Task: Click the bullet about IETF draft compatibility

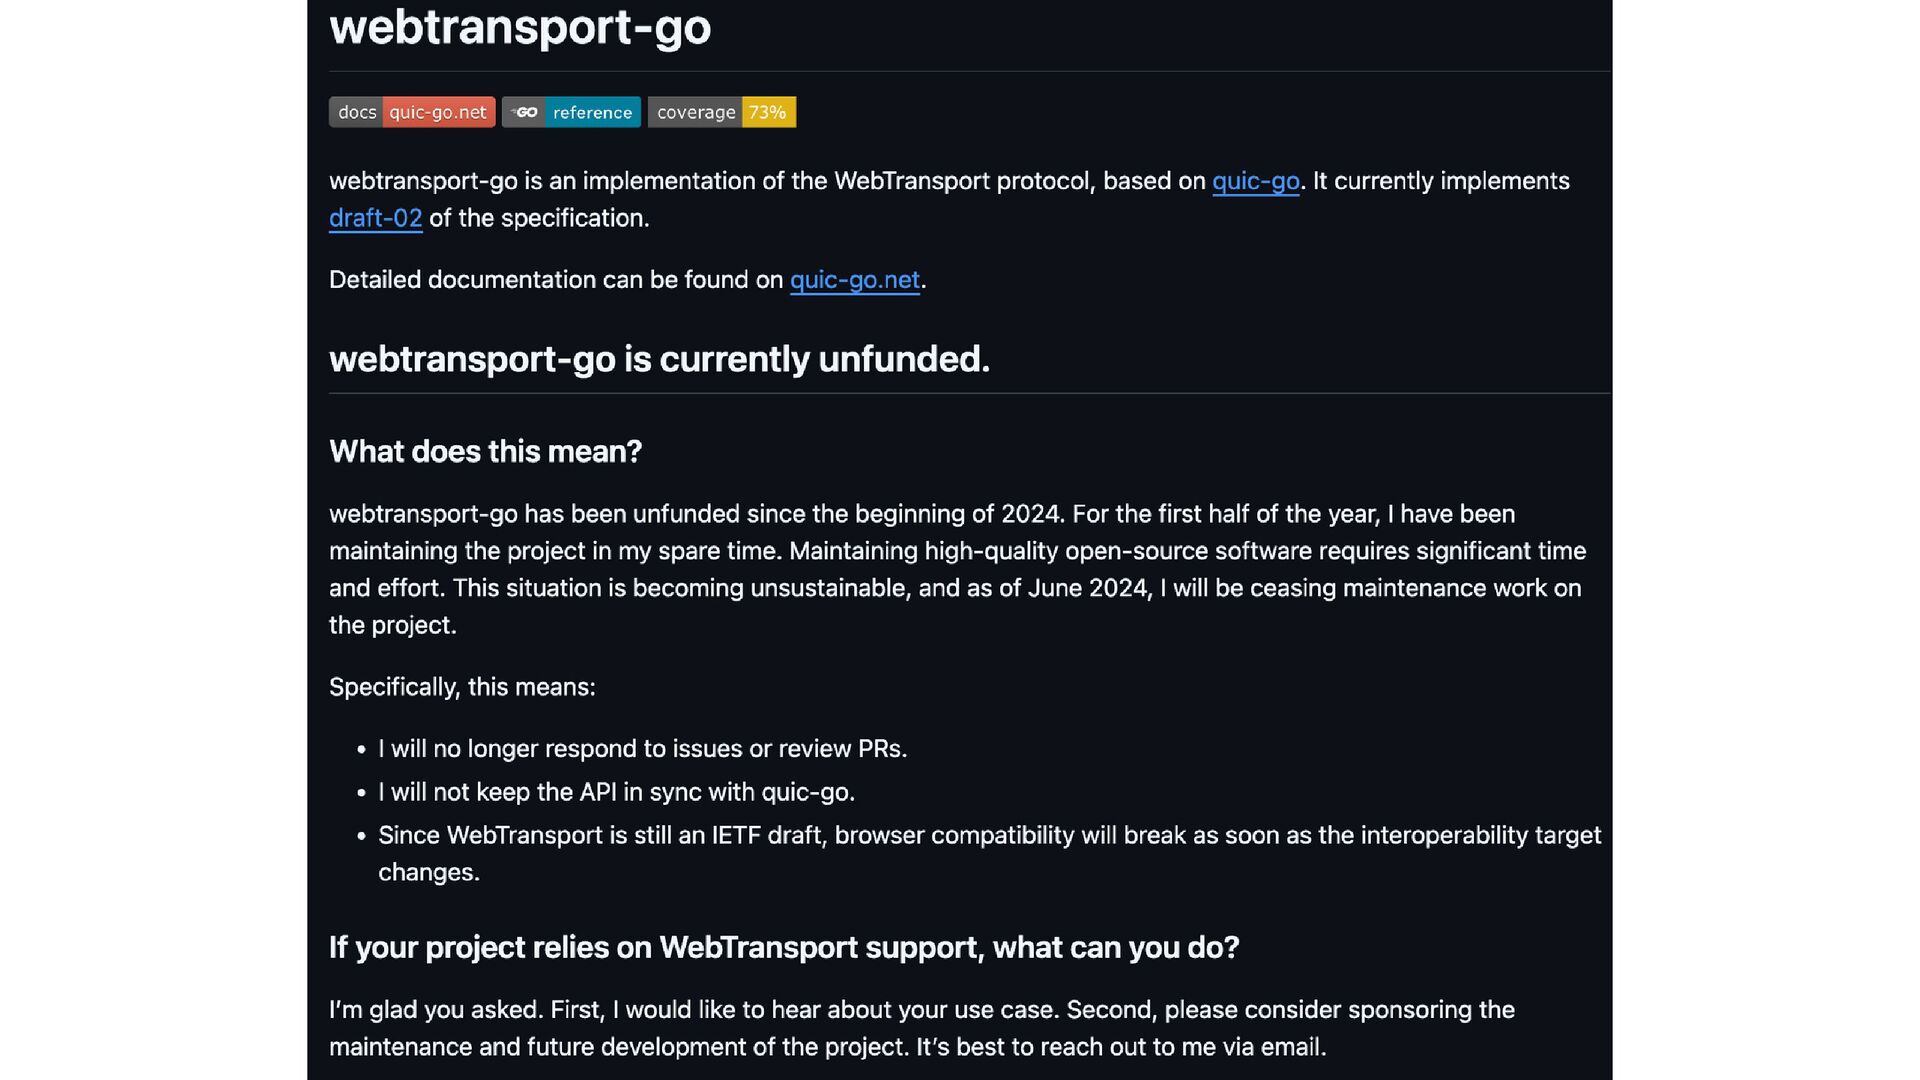Action: [988, 836]
